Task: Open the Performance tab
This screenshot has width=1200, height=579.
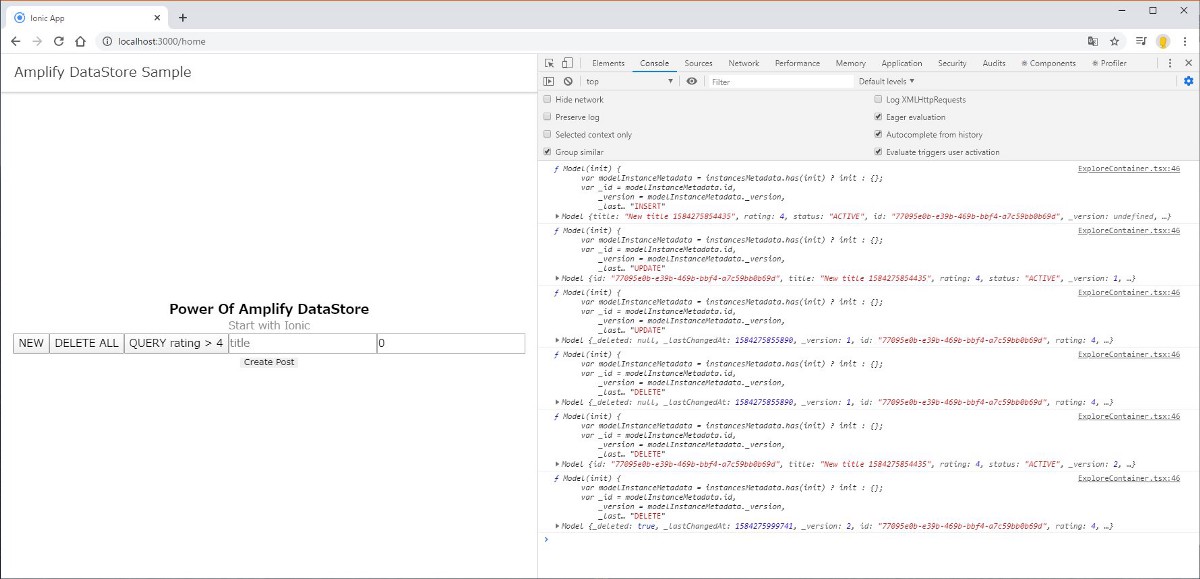Action: pos(797,63)
